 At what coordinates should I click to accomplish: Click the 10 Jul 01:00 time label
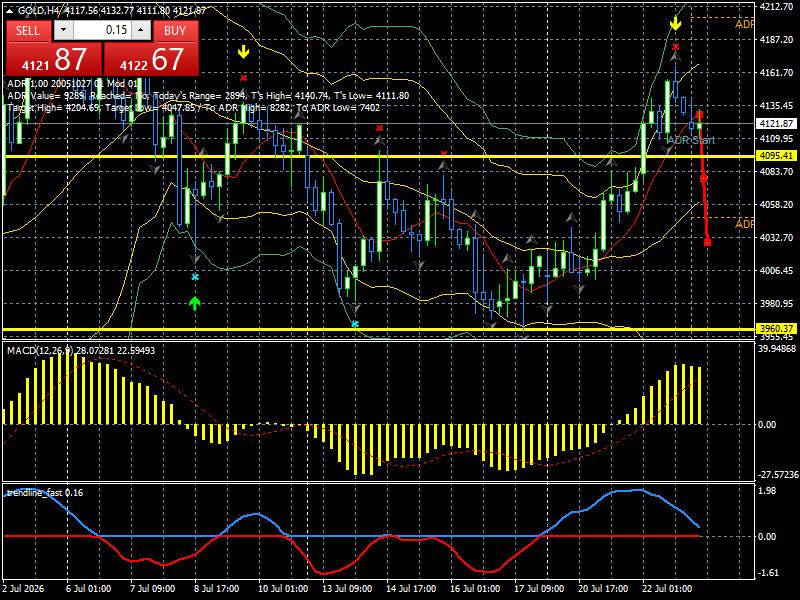tap(283, 589)
